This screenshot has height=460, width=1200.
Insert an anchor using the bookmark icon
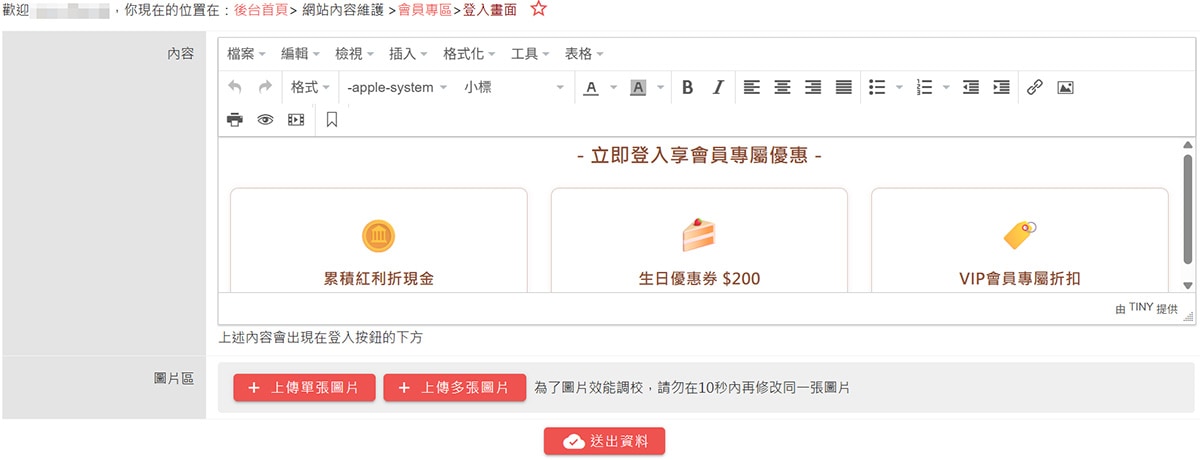tap(332, 120)
